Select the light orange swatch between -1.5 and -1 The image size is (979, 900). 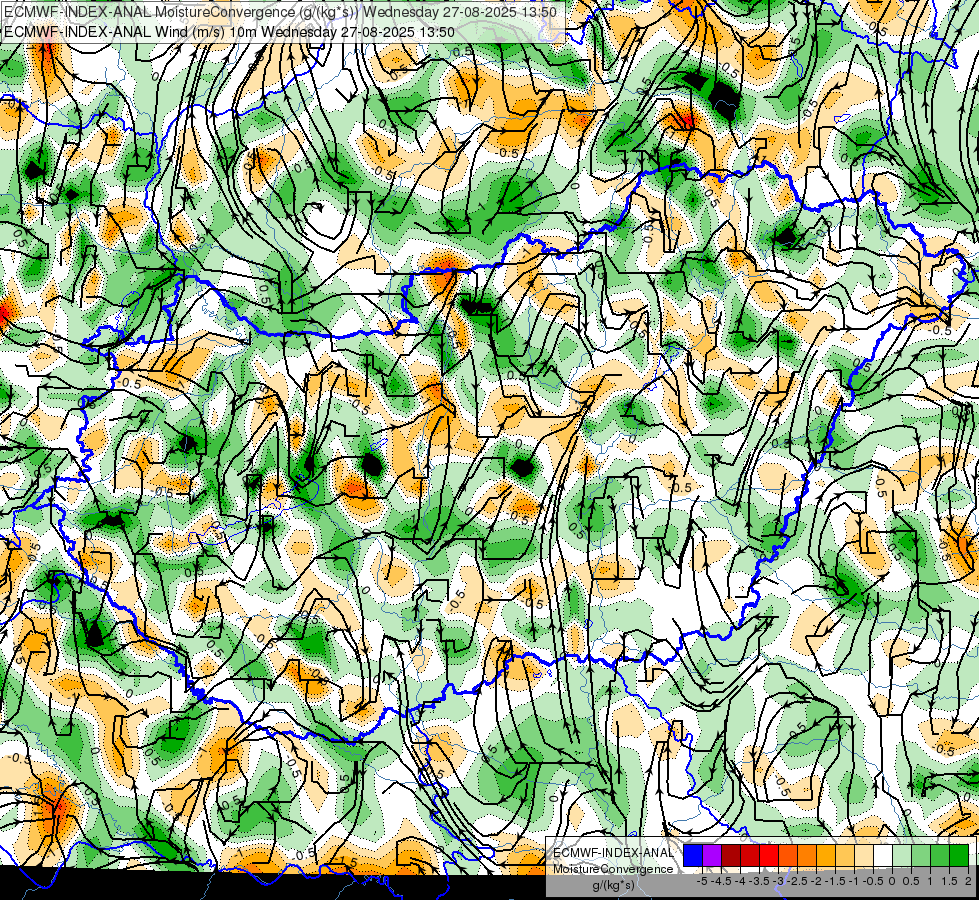(845, 855)
